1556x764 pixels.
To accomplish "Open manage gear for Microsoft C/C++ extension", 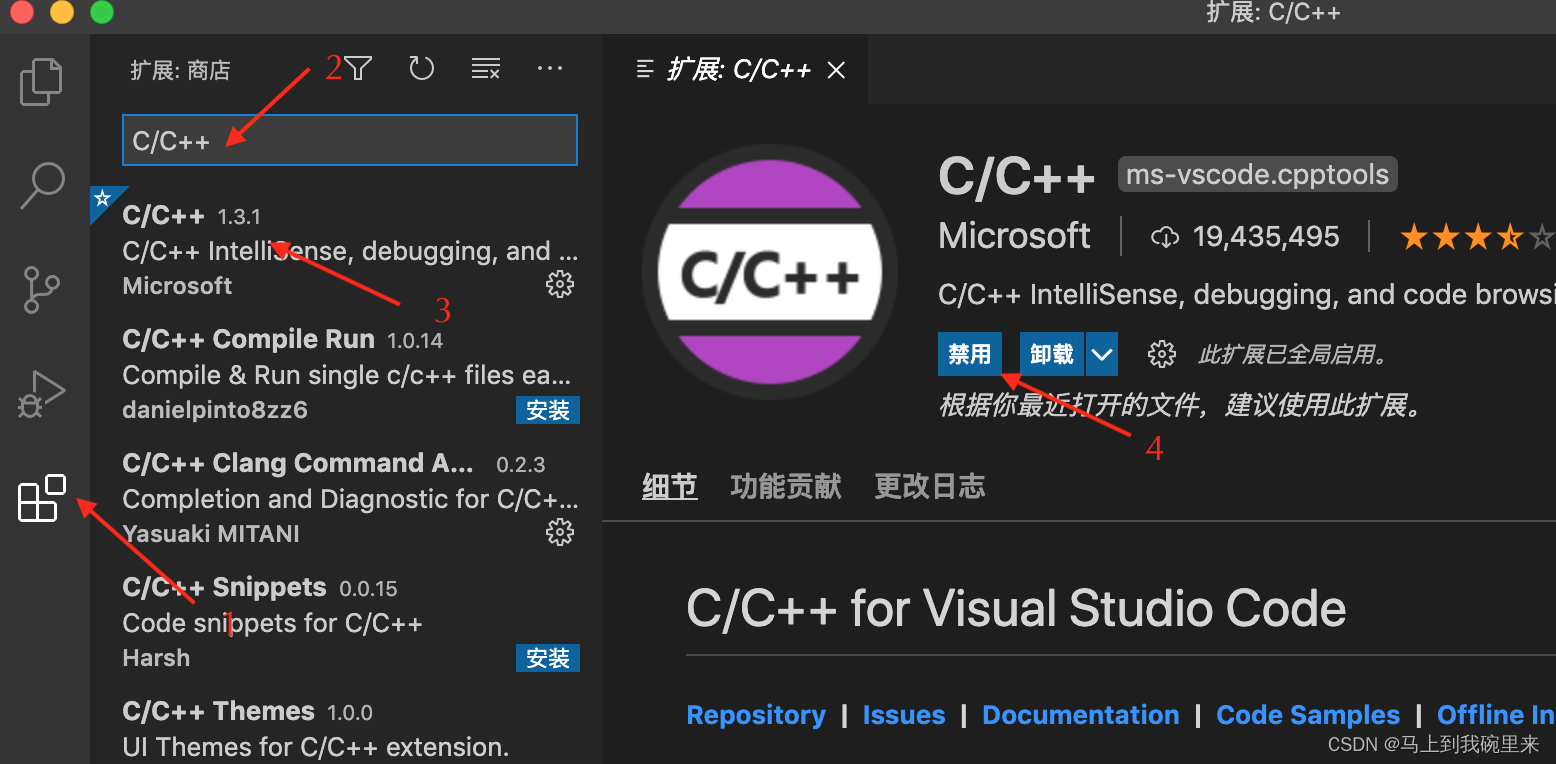I will pyautogui.click(x=560, y=284).
